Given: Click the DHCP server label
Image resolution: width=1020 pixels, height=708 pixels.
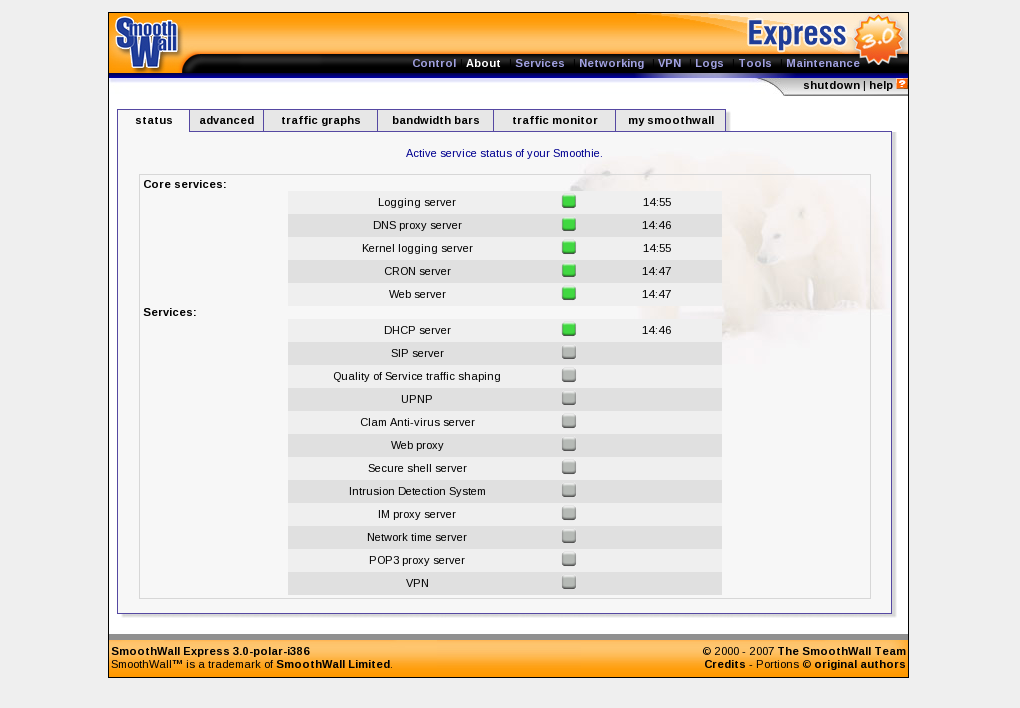Looking at the screenshot, I should (x=417, y=331).
